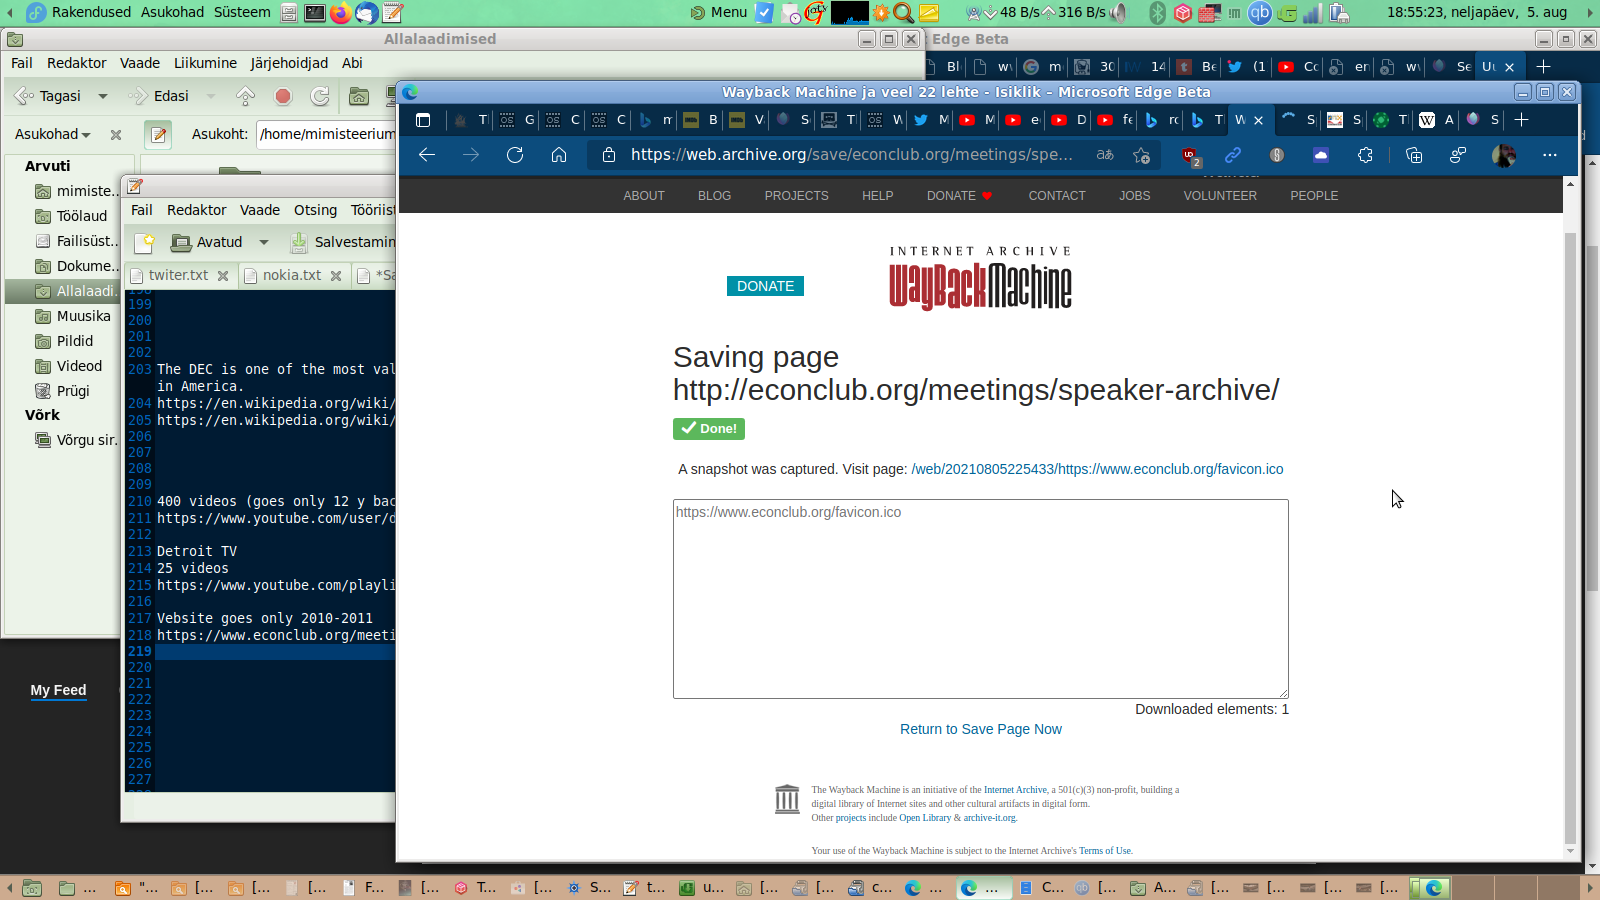1600x900 pixels.
Task: Open volume control speaker icon
Action: [1118, 12]
